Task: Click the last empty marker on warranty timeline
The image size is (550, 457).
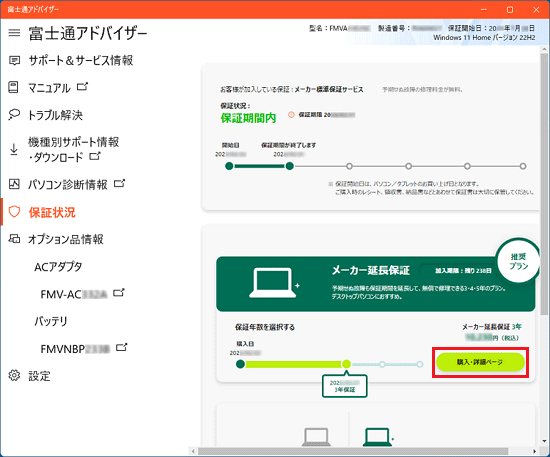Action: (x=523, y=166)
